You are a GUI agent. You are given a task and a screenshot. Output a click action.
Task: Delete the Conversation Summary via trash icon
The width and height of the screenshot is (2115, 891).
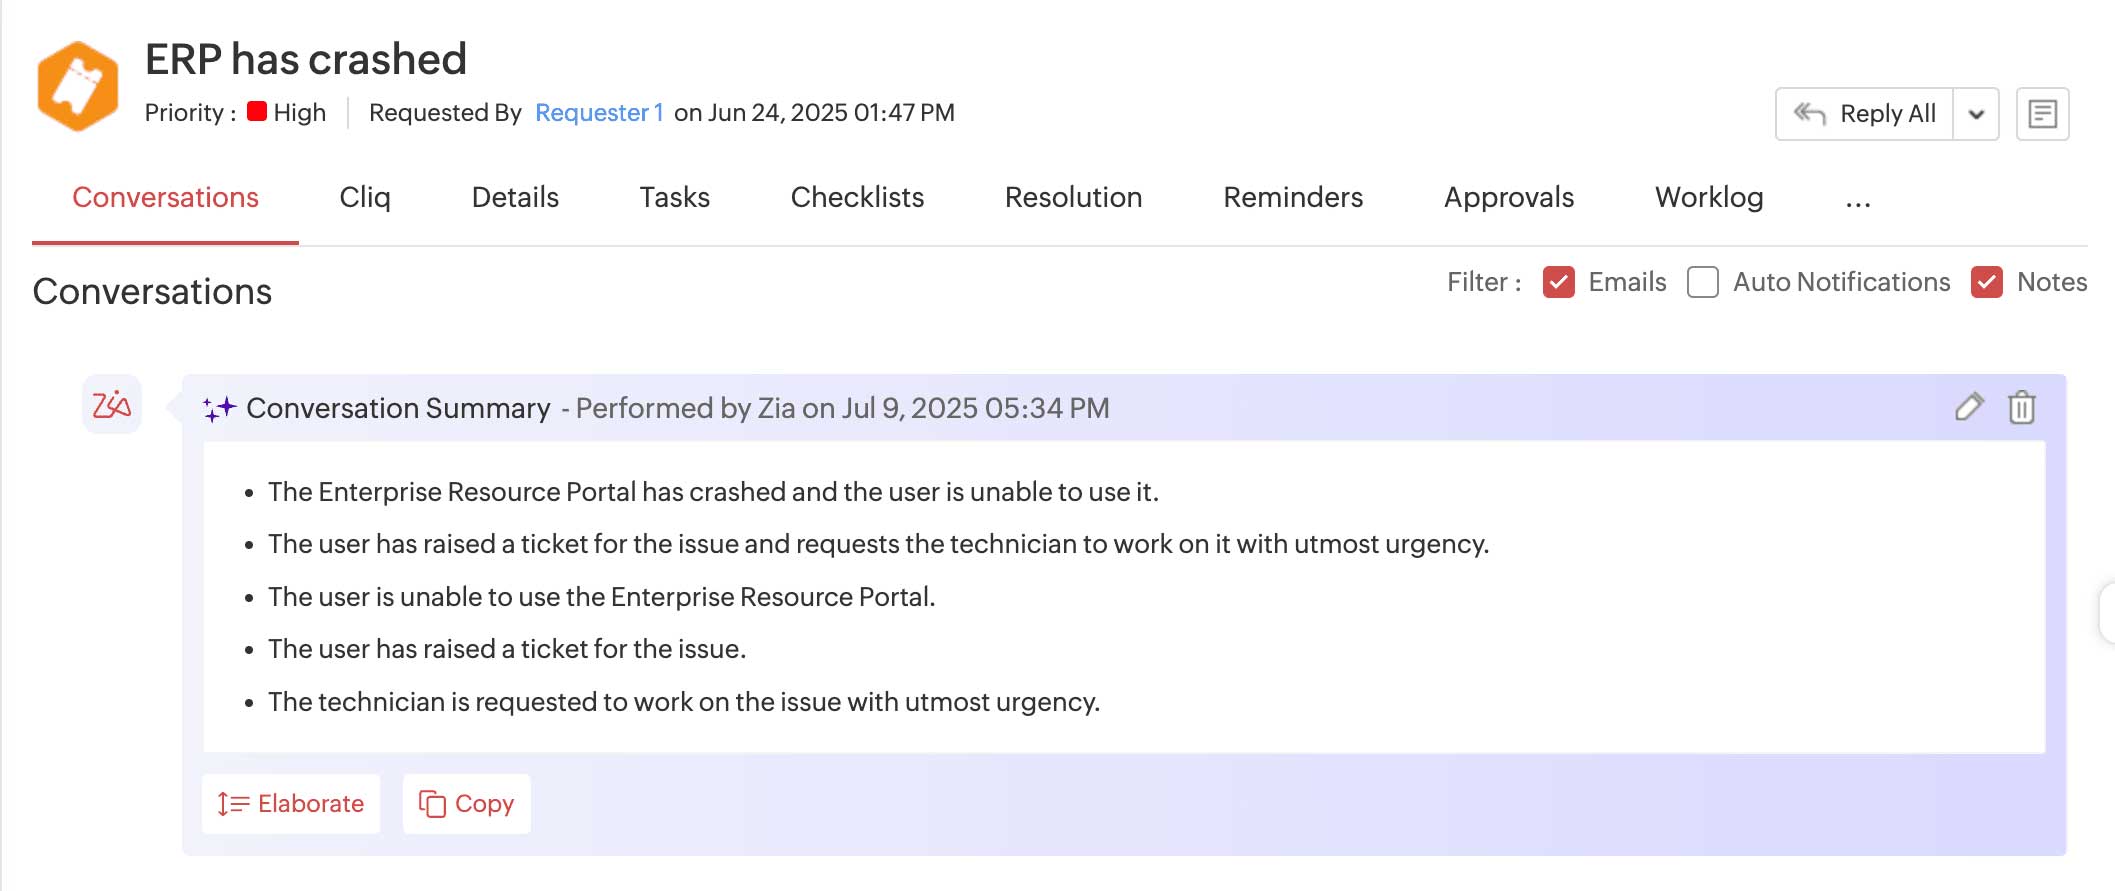pyautogui.click(x=2022, y=408)
